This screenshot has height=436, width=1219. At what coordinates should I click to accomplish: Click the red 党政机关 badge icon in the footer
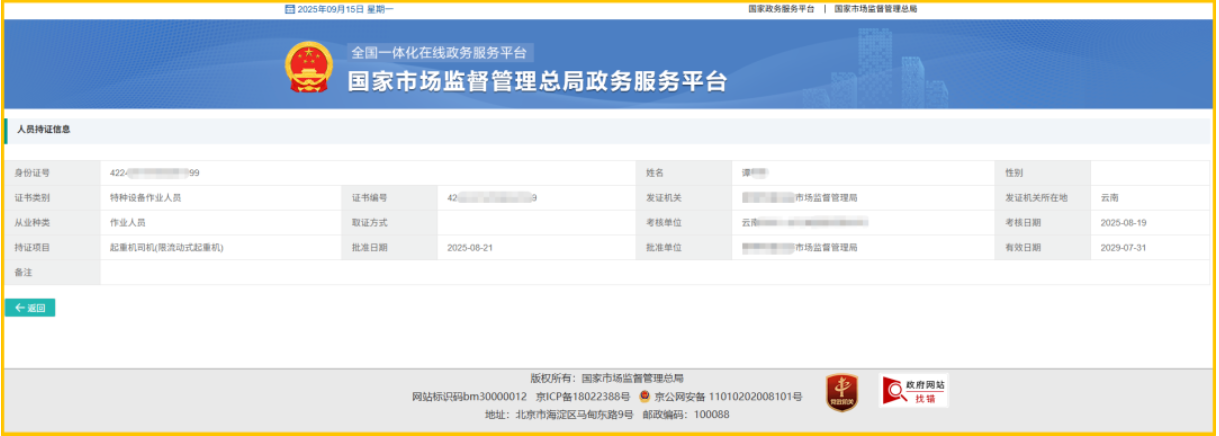pos(841,392)
